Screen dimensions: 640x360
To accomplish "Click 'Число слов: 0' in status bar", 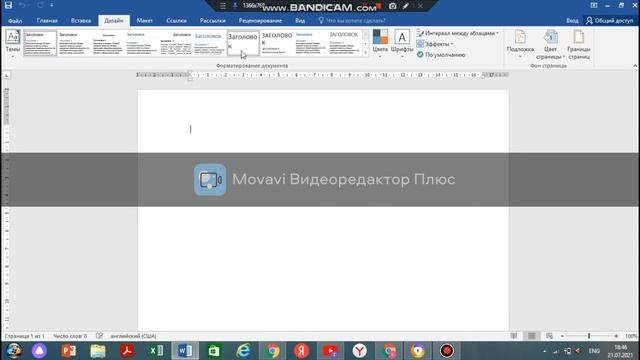I will (70, 336).
